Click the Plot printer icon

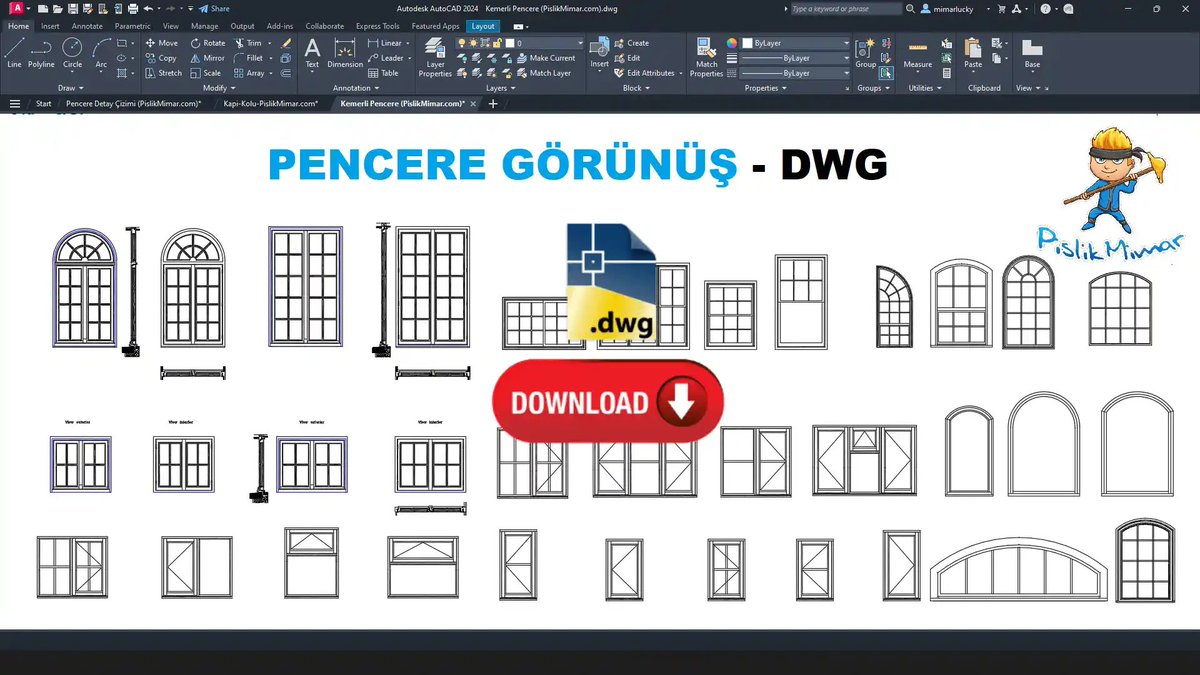132,8
